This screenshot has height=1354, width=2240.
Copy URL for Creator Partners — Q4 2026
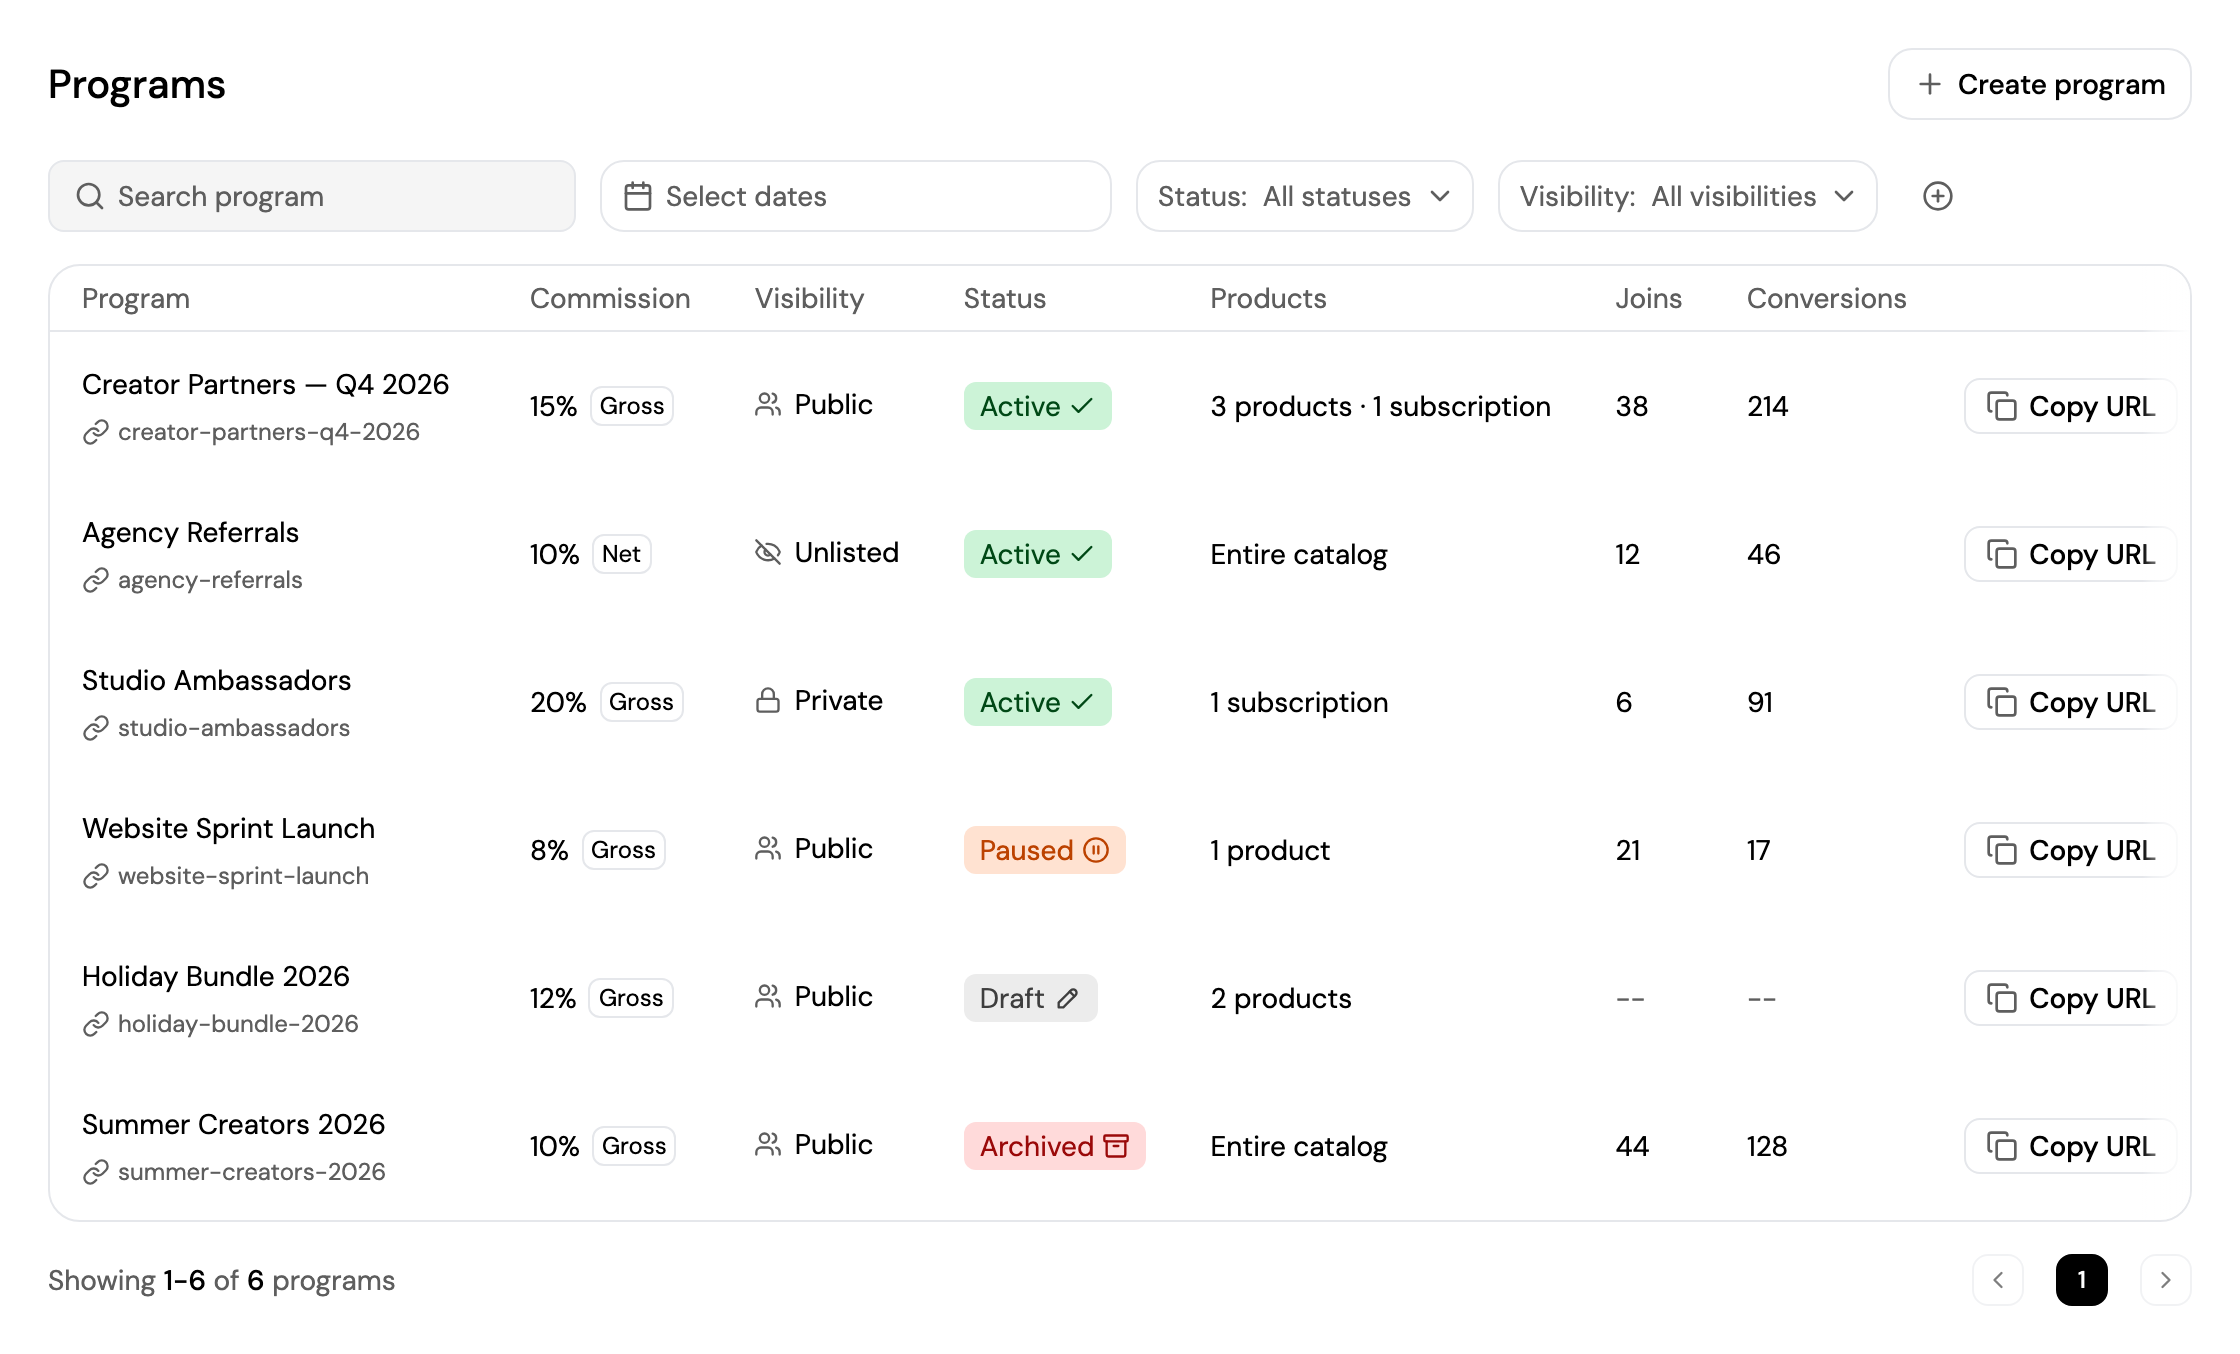tap(2070, 406)
